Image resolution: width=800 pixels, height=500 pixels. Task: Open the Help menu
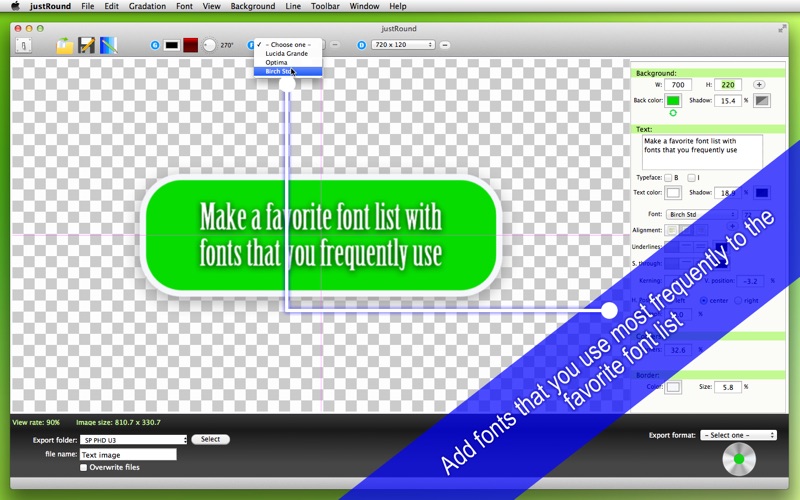[x=397, y=6]
